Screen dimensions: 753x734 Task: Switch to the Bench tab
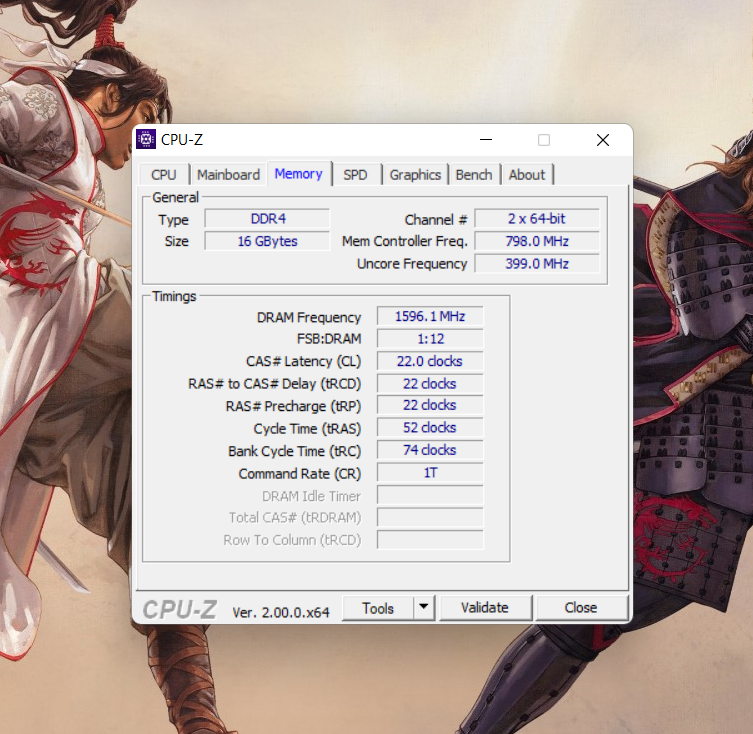pos(474,175)
